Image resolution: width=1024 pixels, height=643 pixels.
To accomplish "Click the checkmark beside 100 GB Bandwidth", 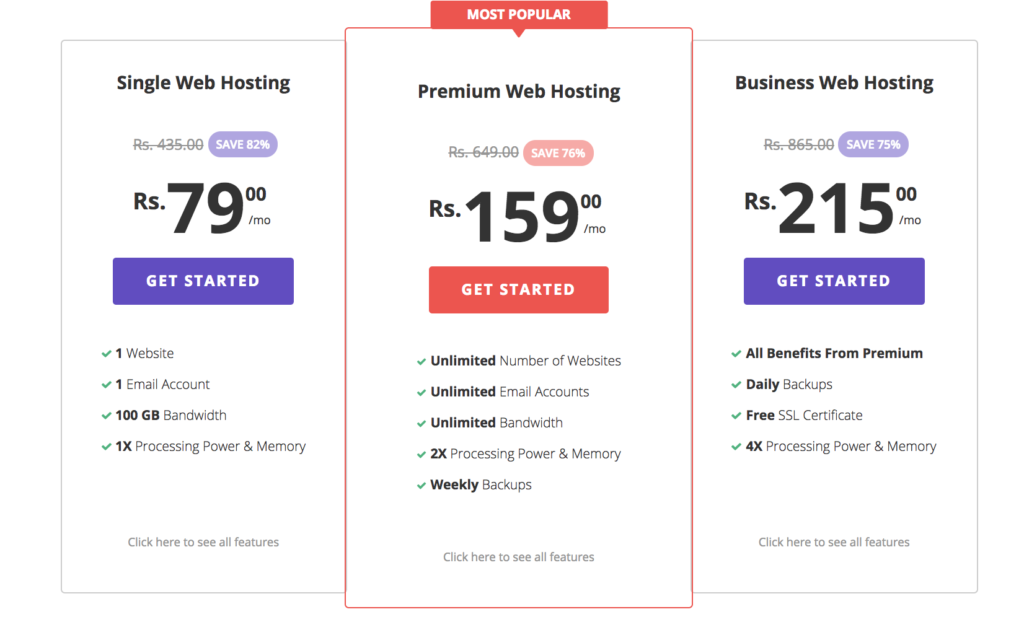I will coord(106,416).
